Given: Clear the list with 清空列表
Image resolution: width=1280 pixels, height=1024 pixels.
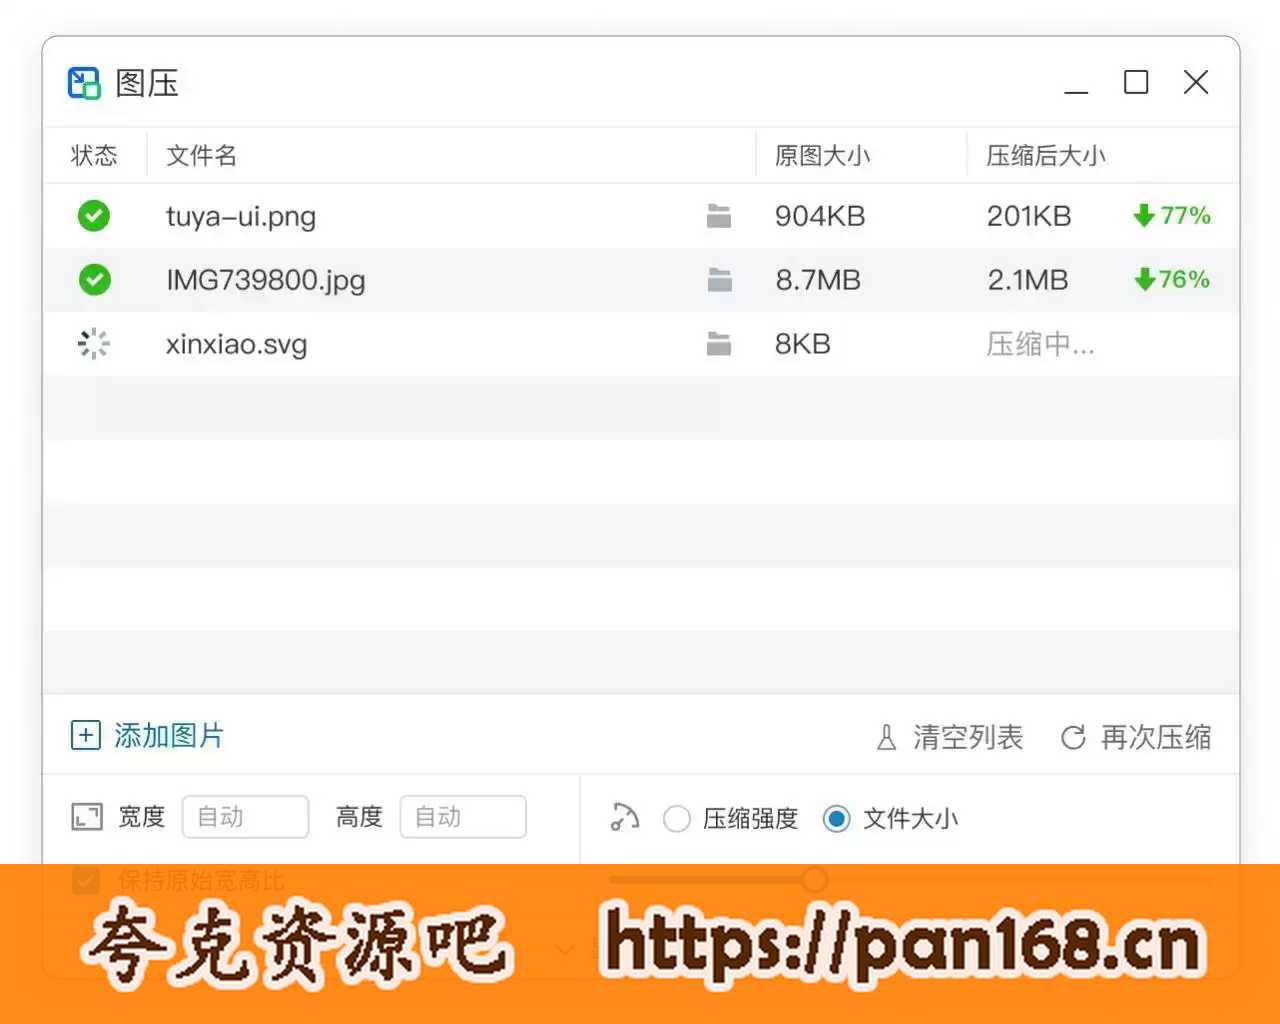Looking at the screenshot, I should click(968, 737).
